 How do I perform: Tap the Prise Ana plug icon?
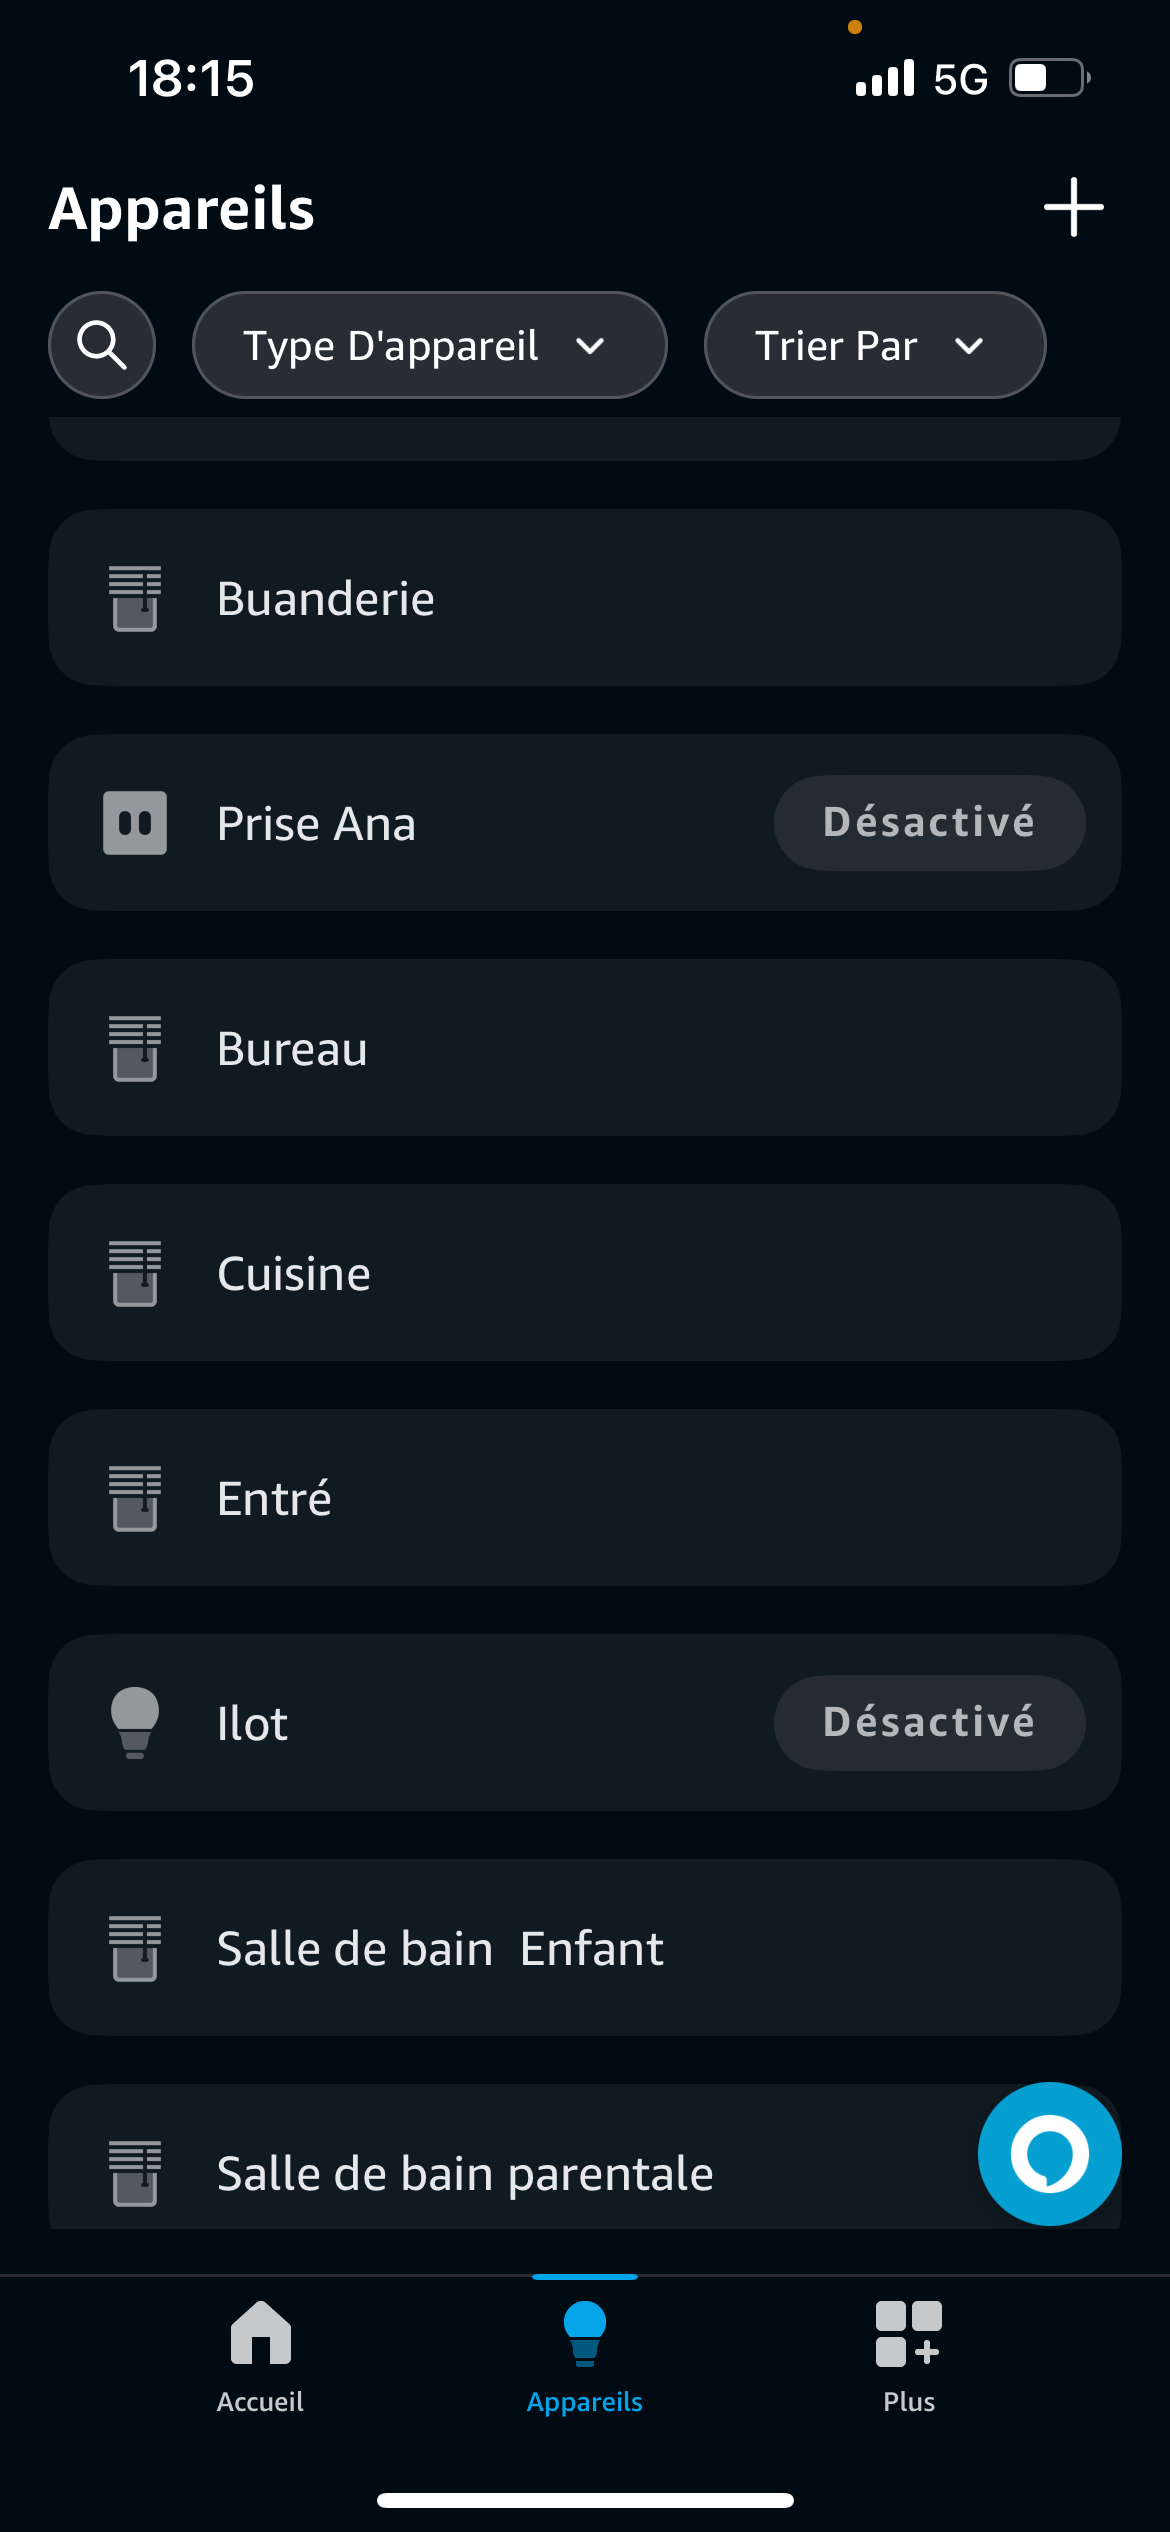coord(135,823)
